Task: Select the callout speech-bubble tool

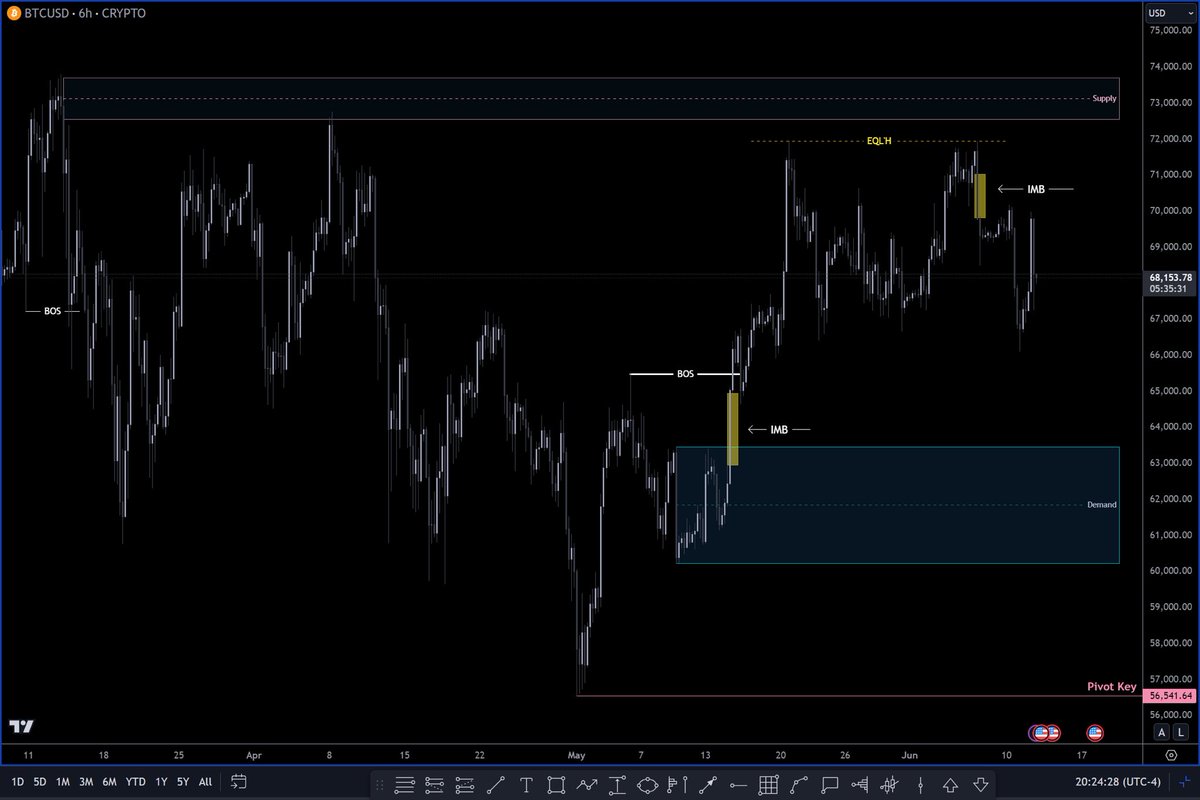Action: 829,783
